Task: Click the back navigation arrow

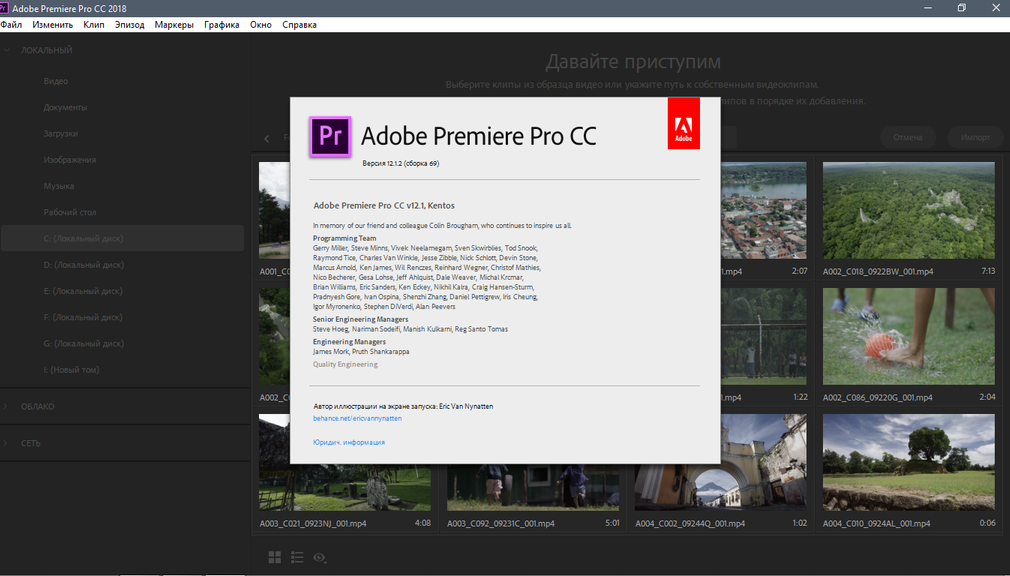Action: [x=267, y=138]
